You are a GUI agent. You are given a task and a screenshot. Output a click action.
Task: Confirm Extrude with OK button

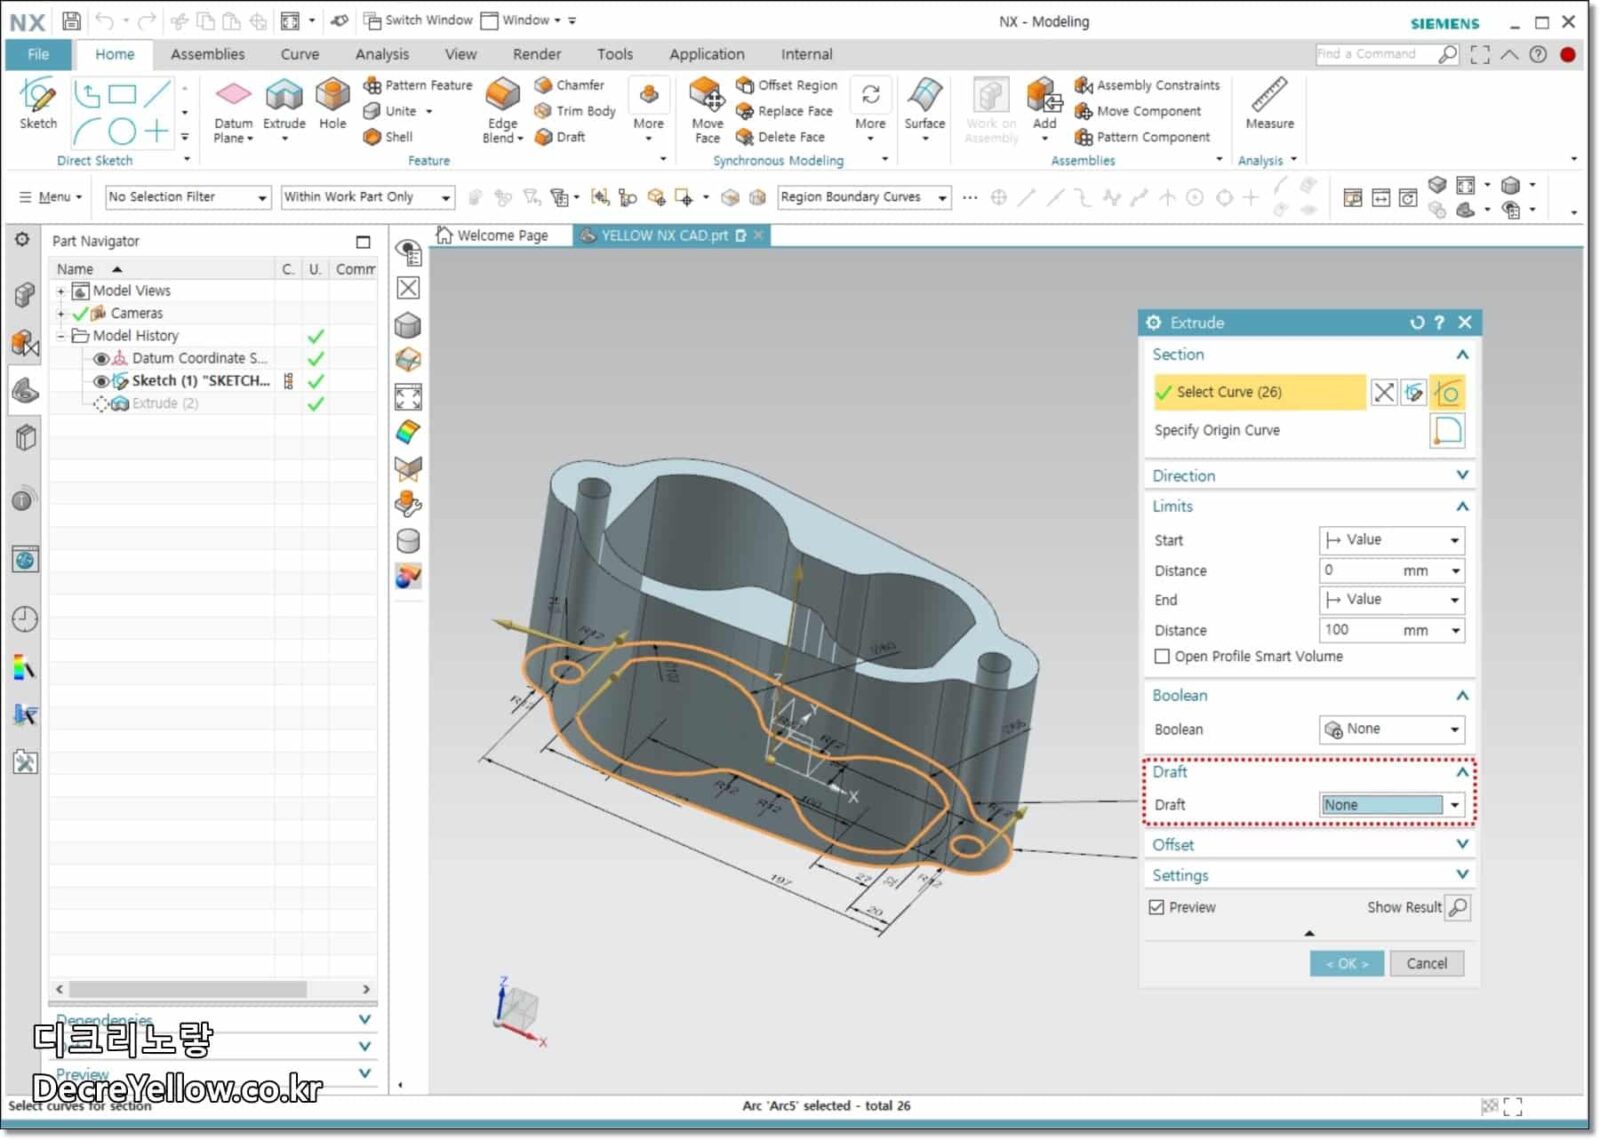(1346, 965)
